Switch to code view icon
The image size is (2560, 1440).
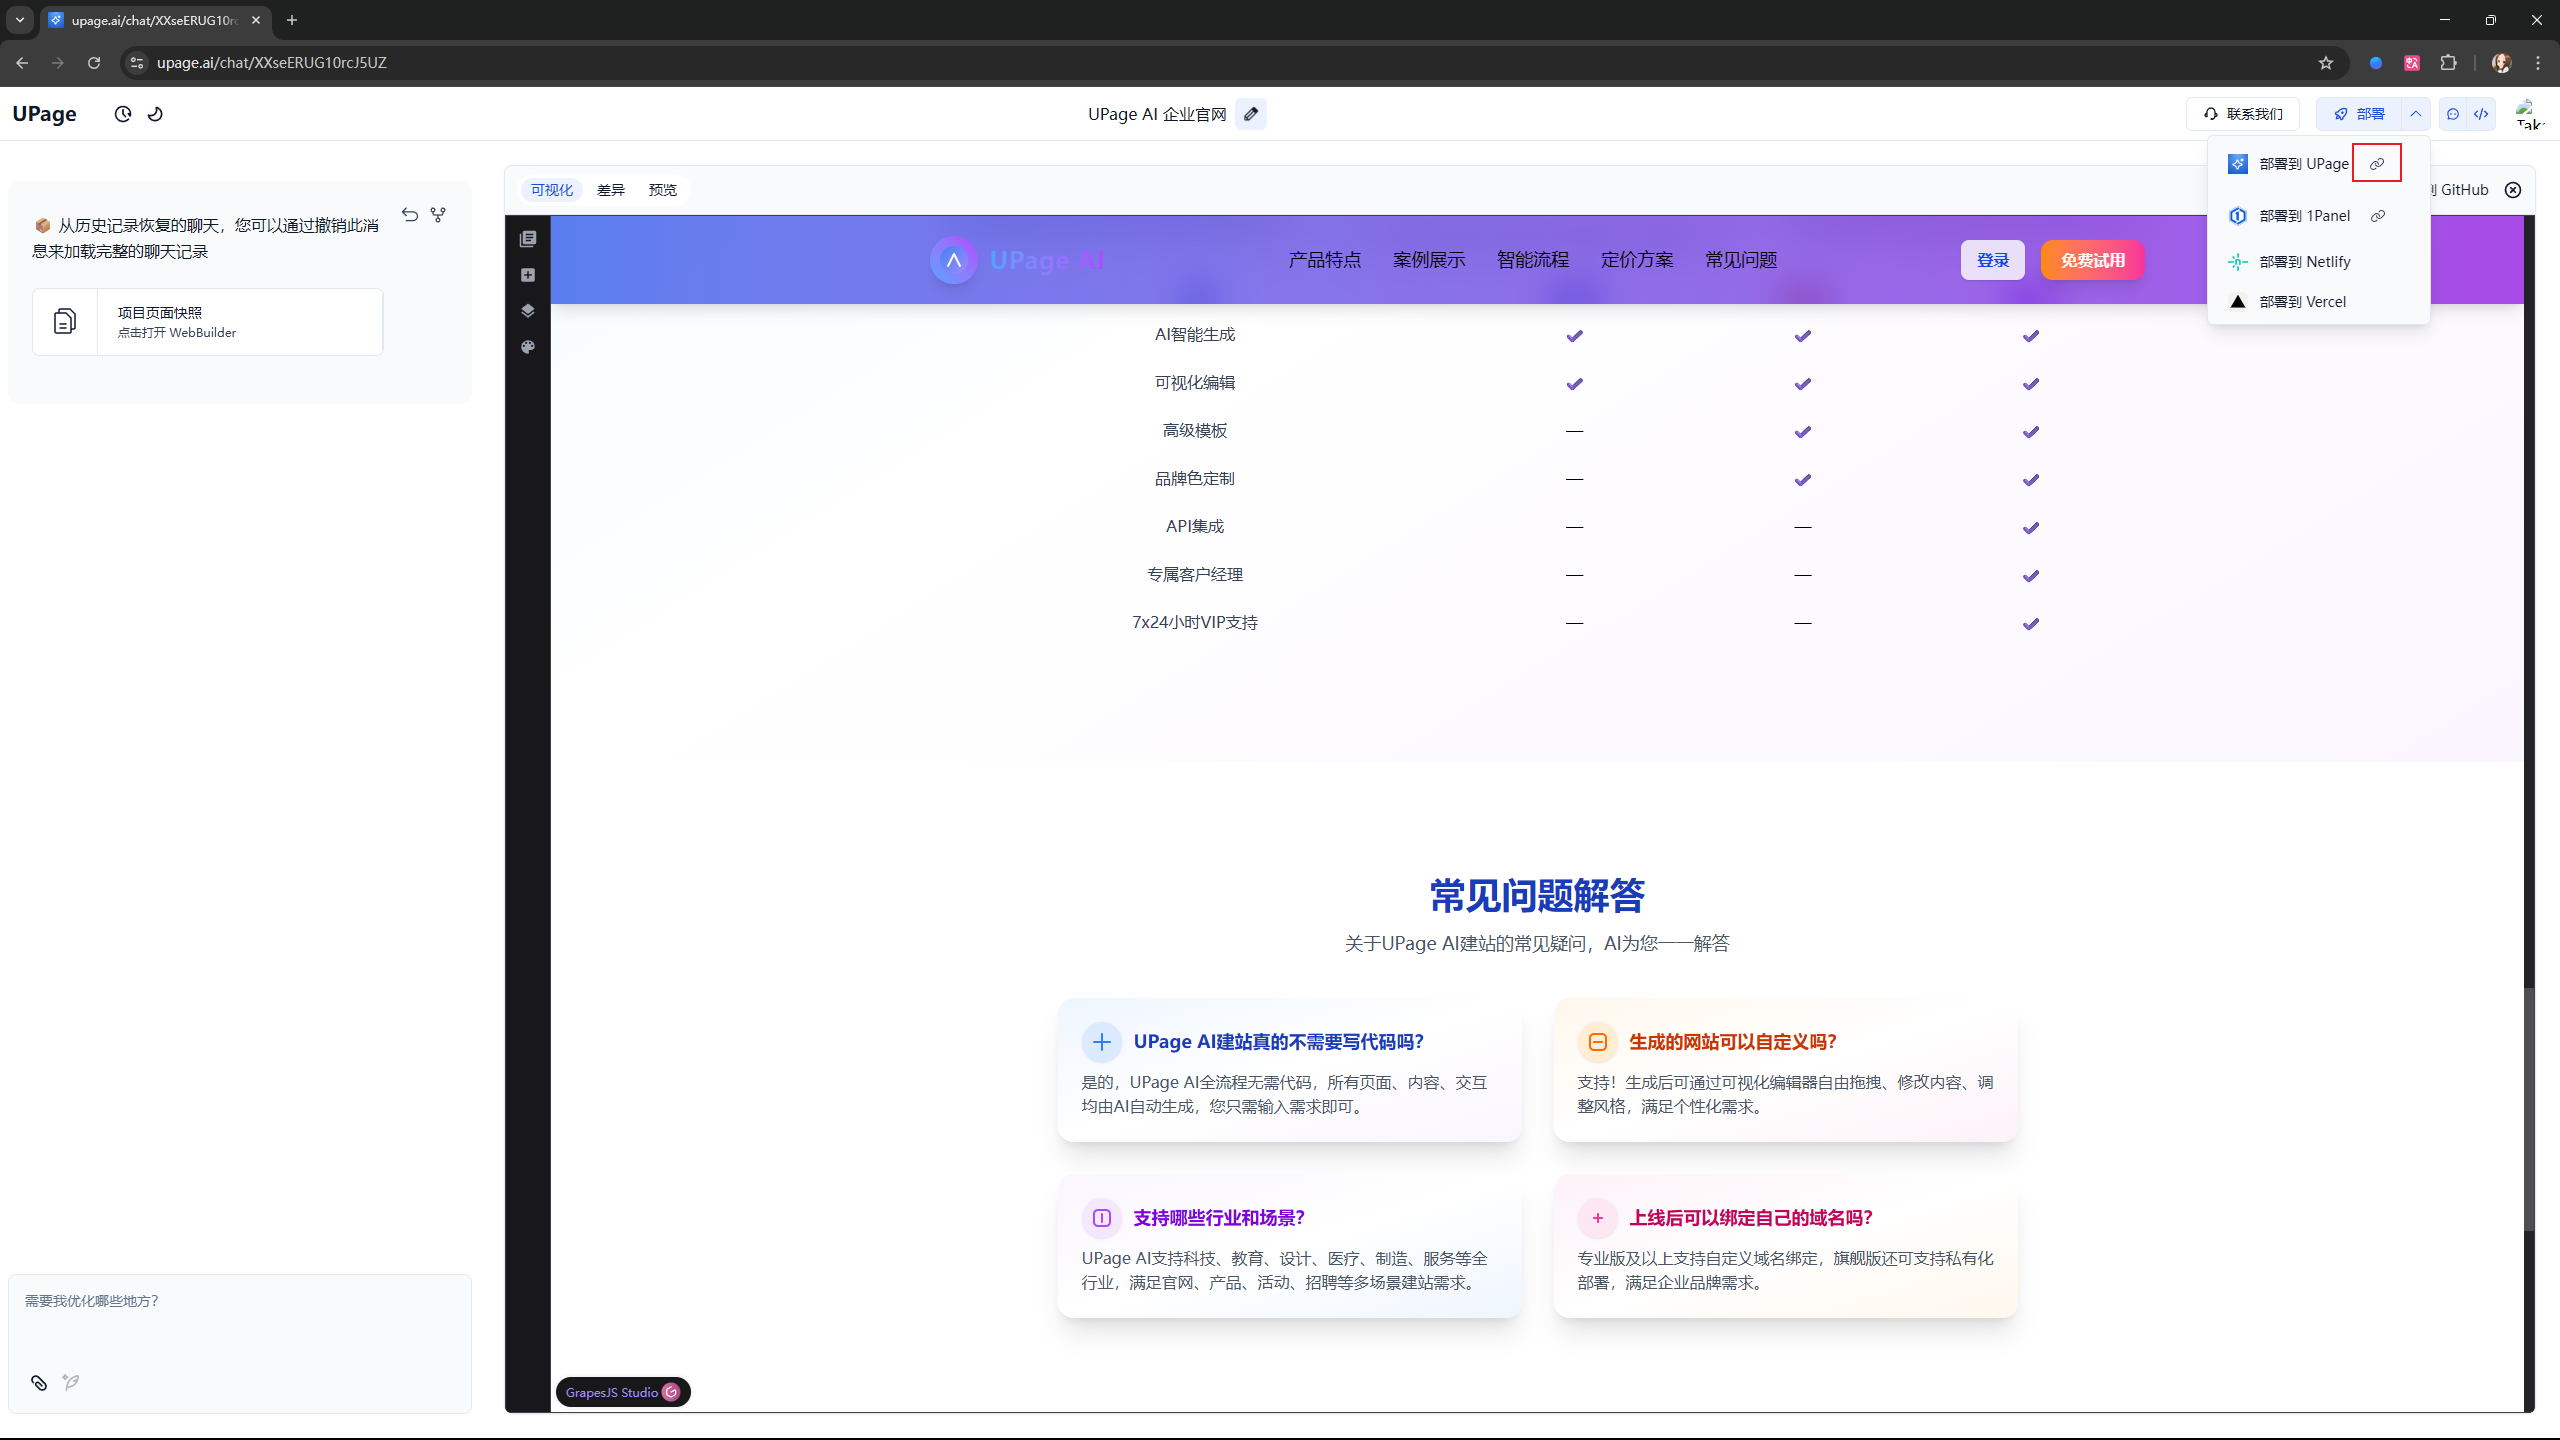point(2481,114)
